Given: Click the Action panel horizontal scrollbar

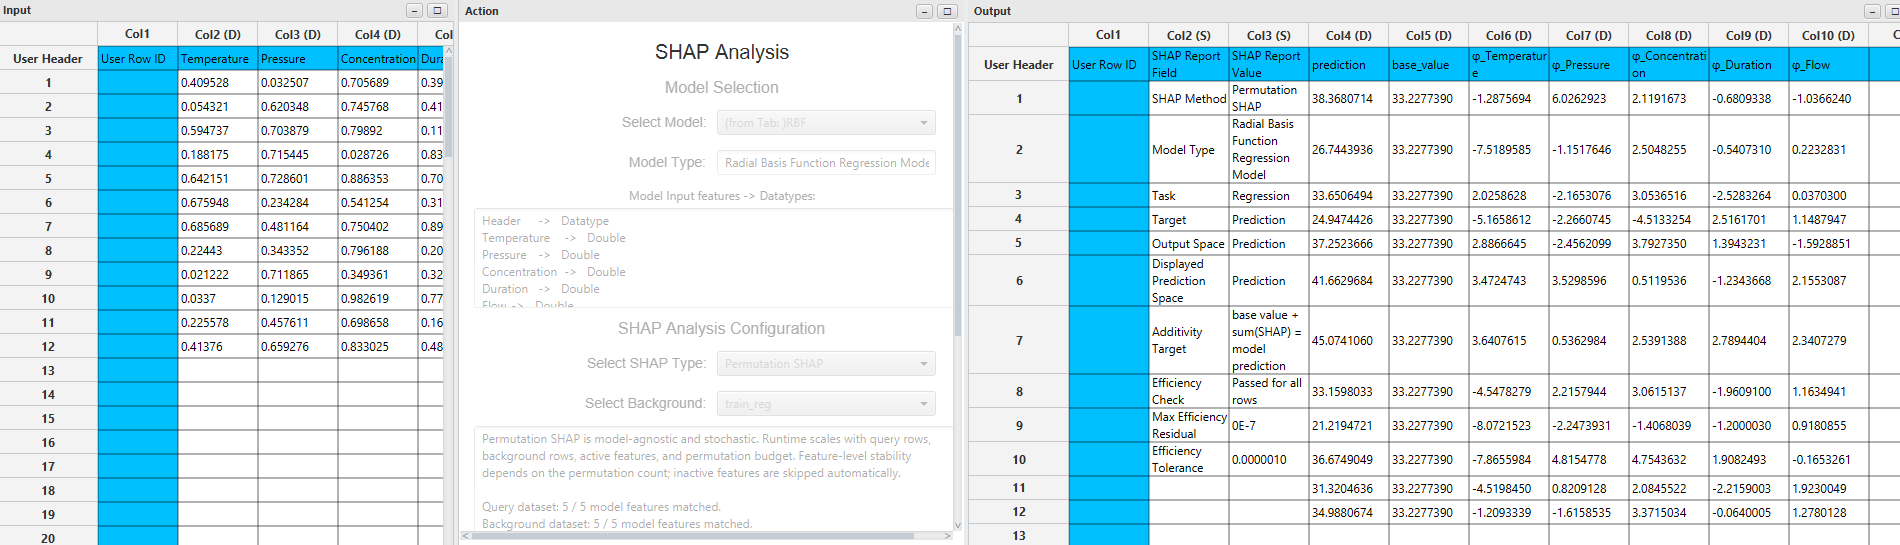Looking at the screenshot, I should [x=692, y=536].
